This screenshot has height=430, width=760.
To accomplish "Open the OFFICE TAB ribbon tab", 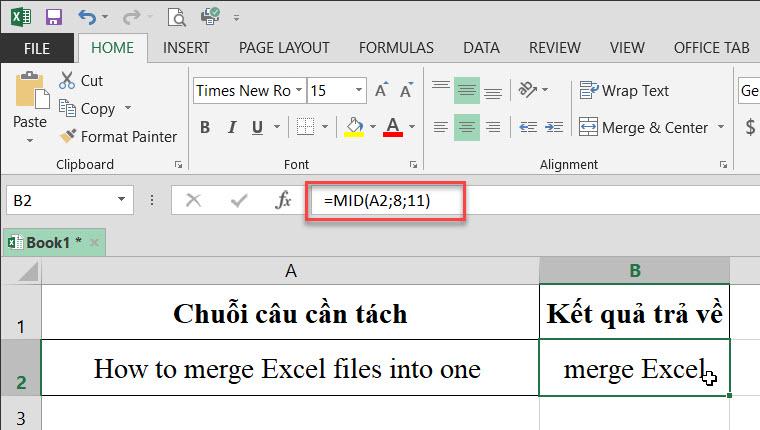I will click(x=712, y=48).
